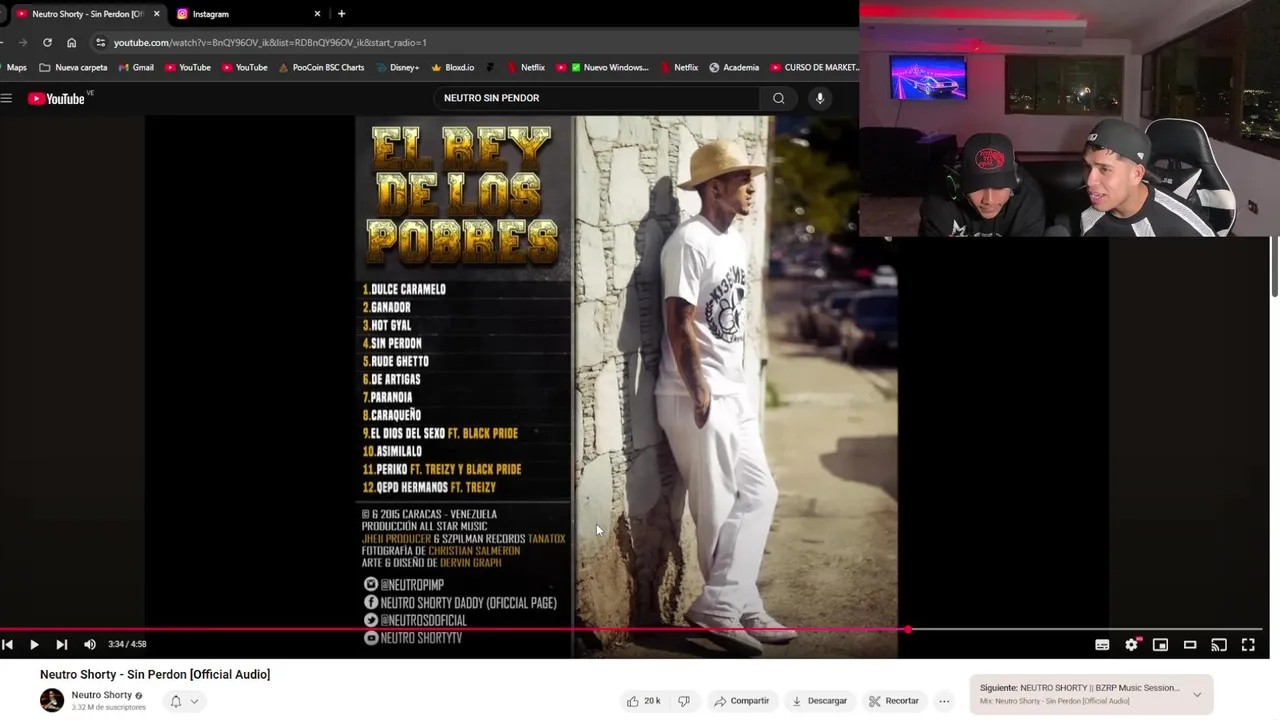Play the Sin Perdon video
The image size is (1280, 720).
[34, 645]
